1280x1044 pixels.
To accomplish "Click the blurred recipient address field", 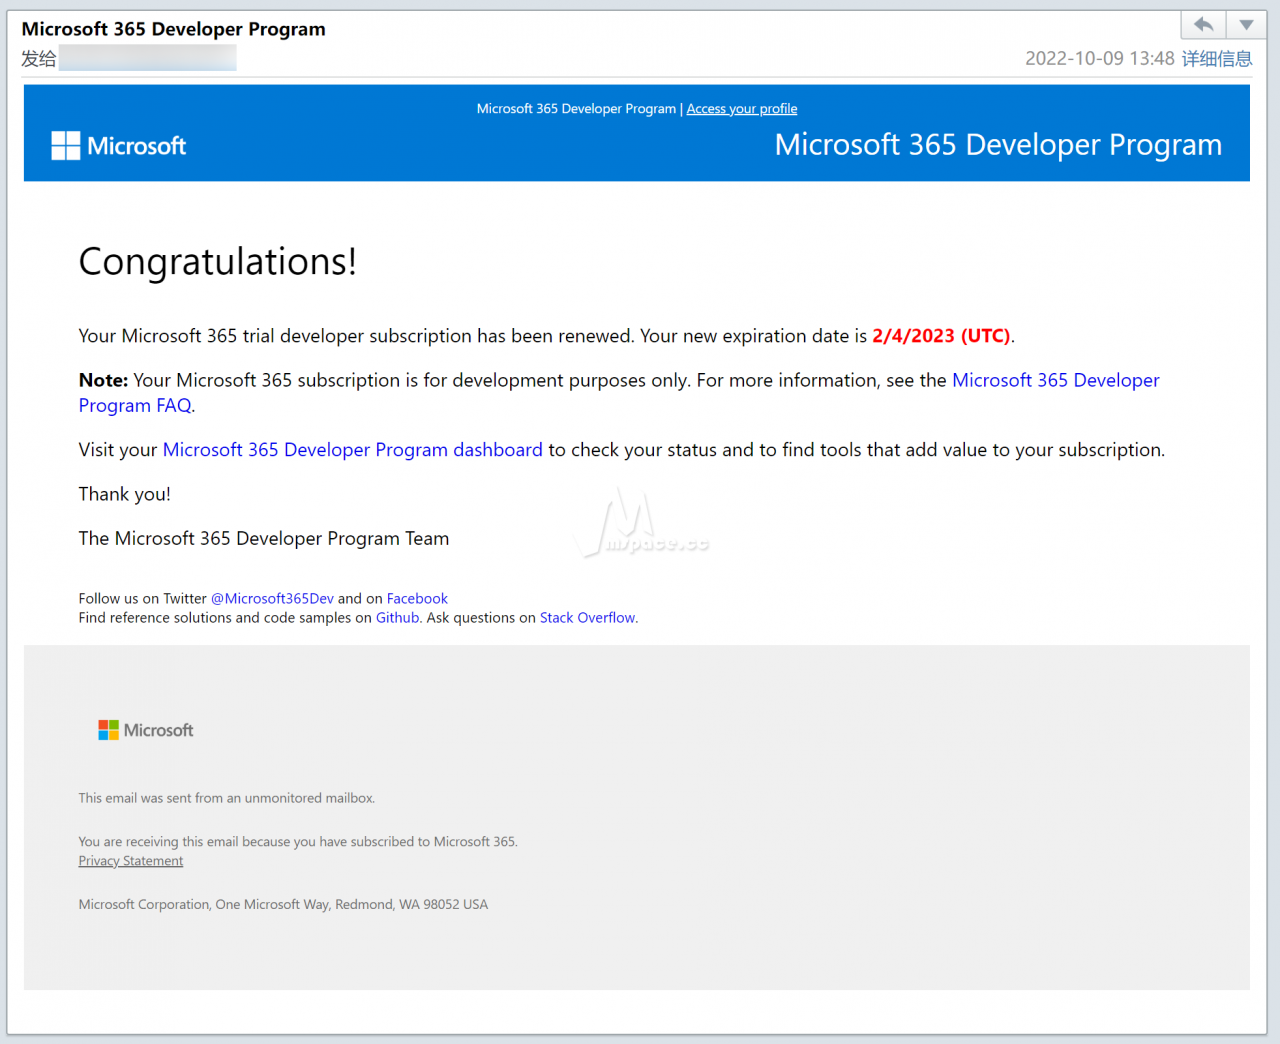I will tap(148, 58).
